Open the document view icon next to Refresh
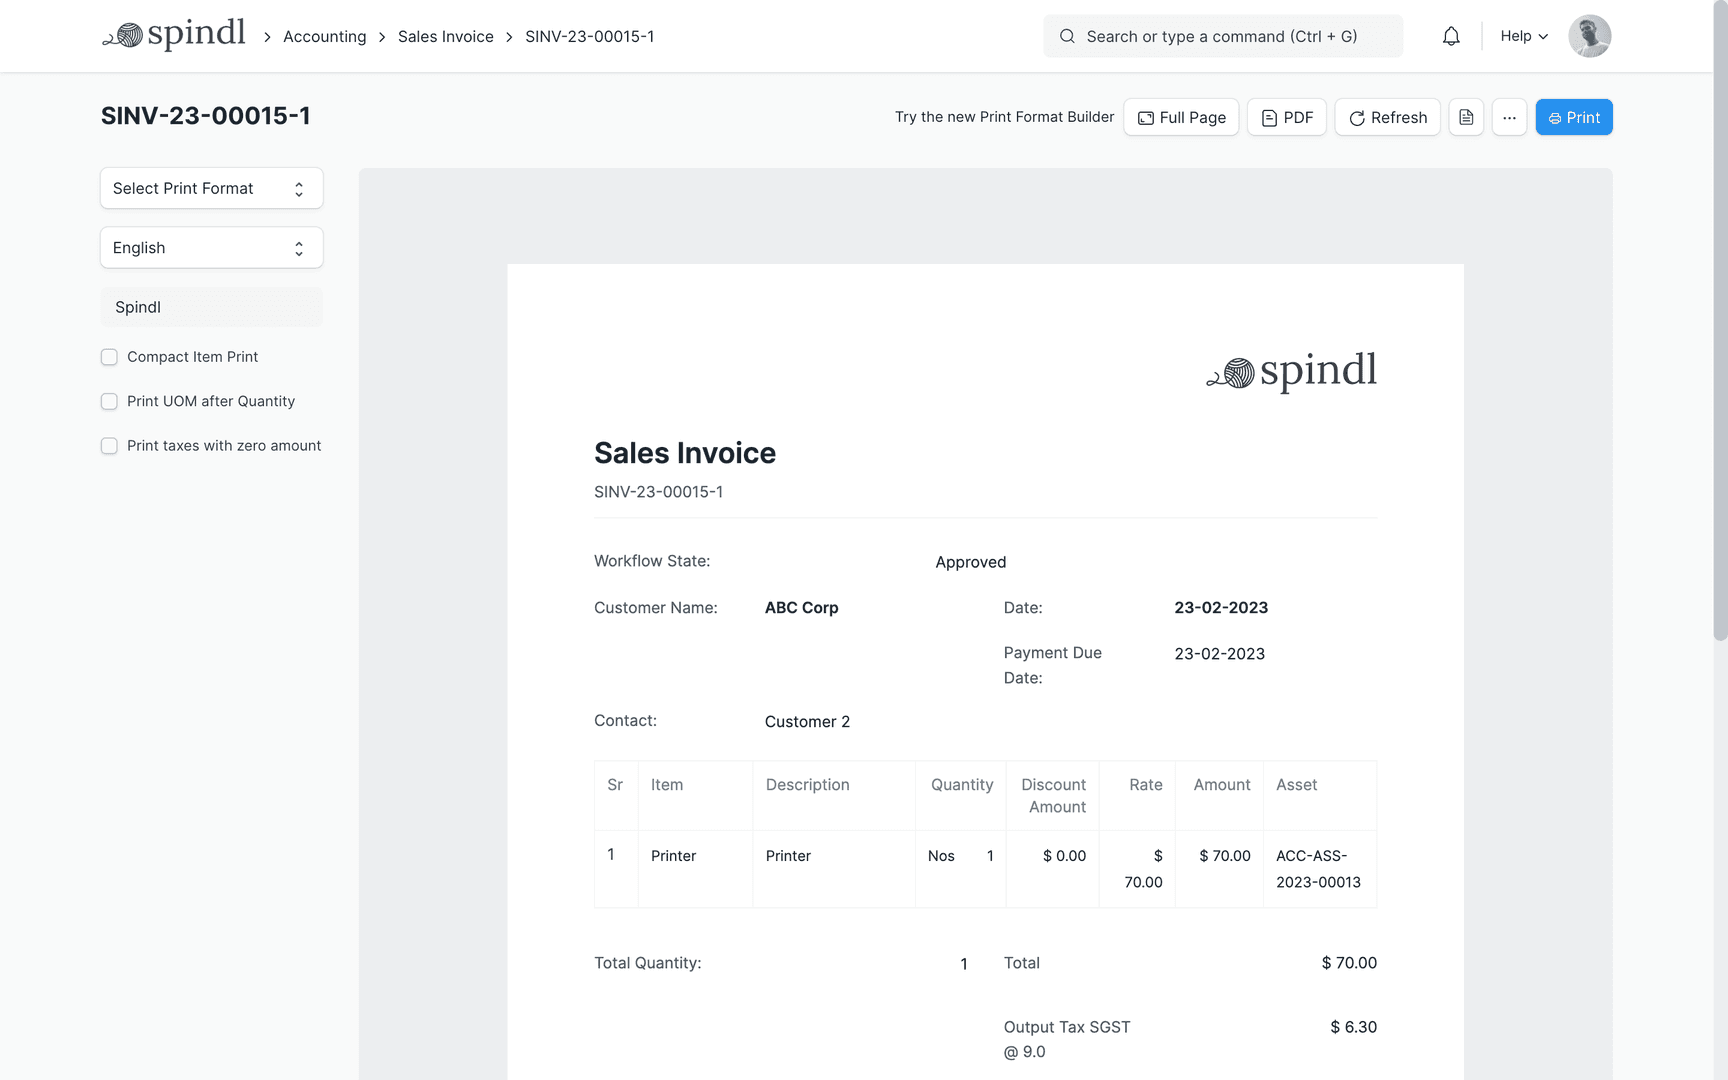This screenshot has width=1728, height=1080. 1466,117
